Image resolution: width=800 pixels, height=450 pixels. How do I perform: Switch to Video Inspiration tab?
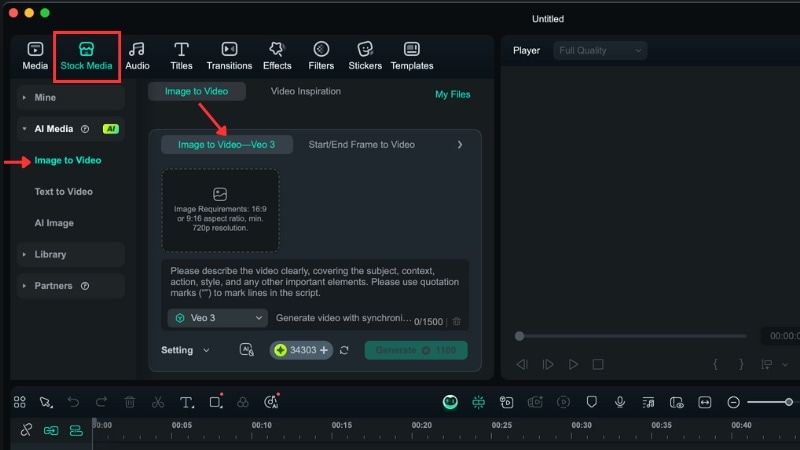tap(306, 91)
